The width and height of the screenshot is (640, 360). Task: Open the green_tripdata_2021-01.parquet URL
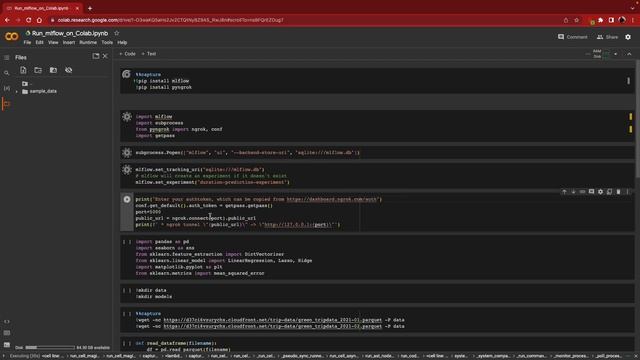[x=273, y=320]
